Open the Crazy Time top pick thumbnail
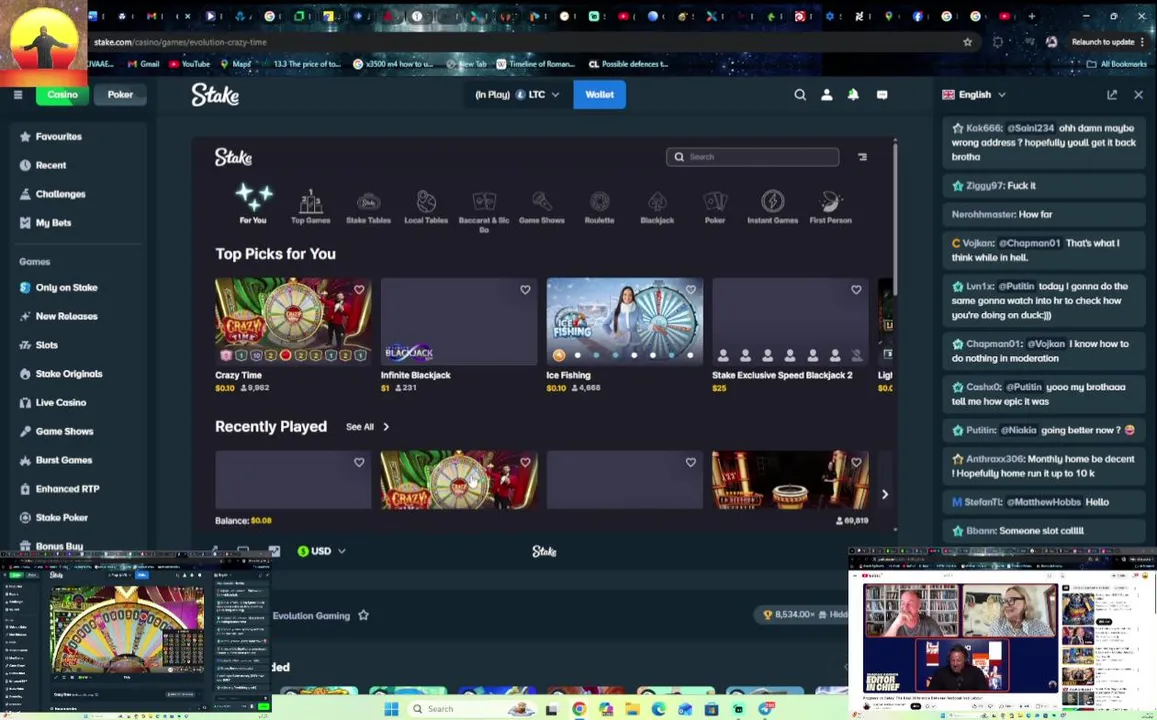This screenshot has height=720, width=1157. [293, 322]
